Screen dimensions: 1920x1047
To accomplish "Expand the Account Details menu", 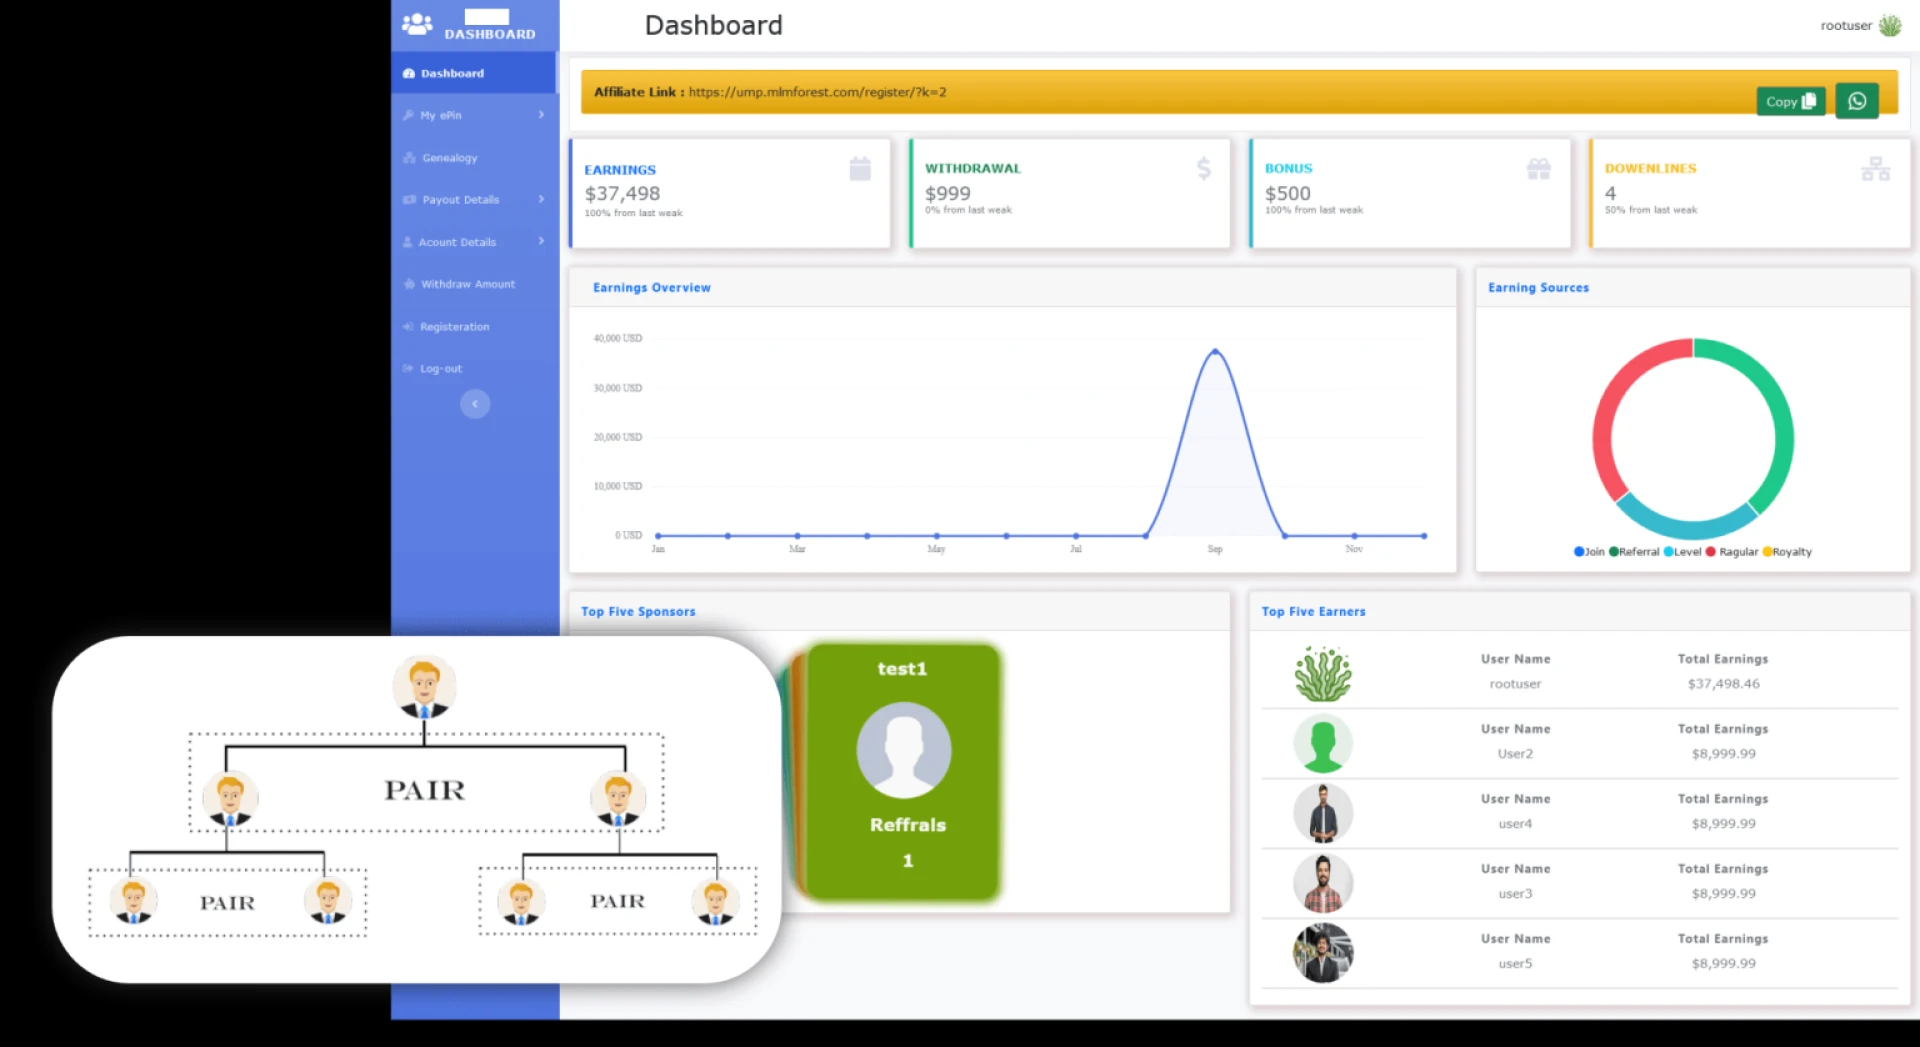I will point(457,242).
